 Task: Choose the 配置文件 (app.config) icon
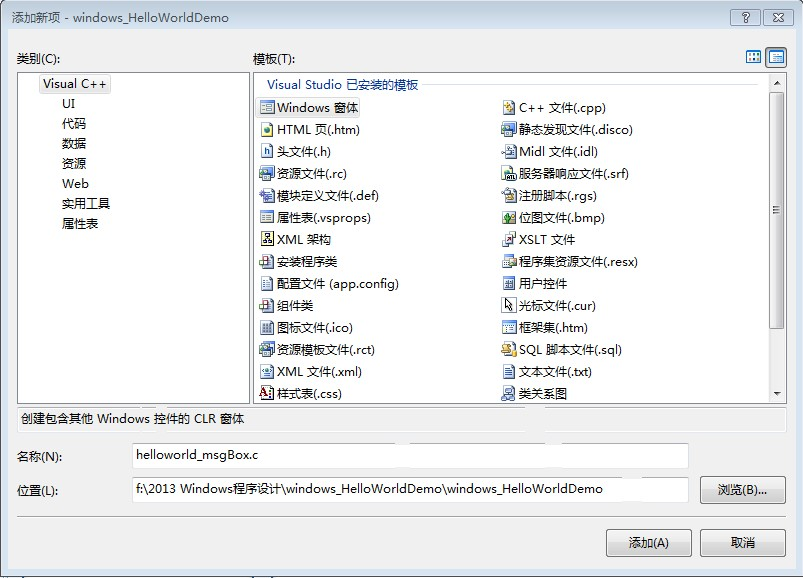click(267, 284)
